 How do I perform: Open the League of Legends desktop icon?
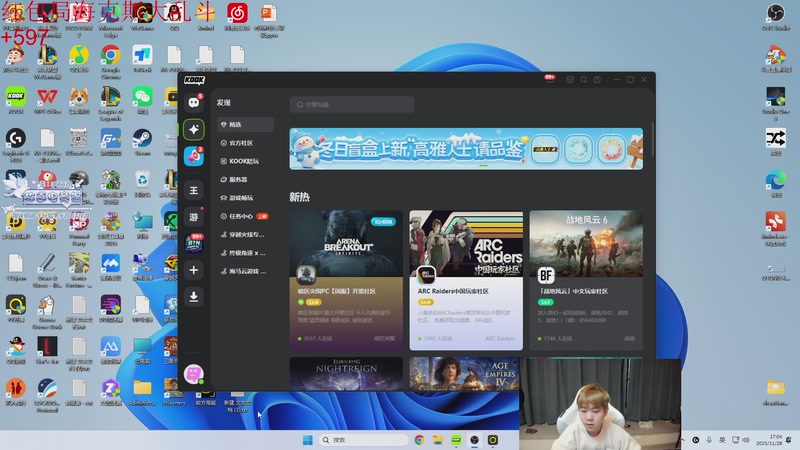111,104
